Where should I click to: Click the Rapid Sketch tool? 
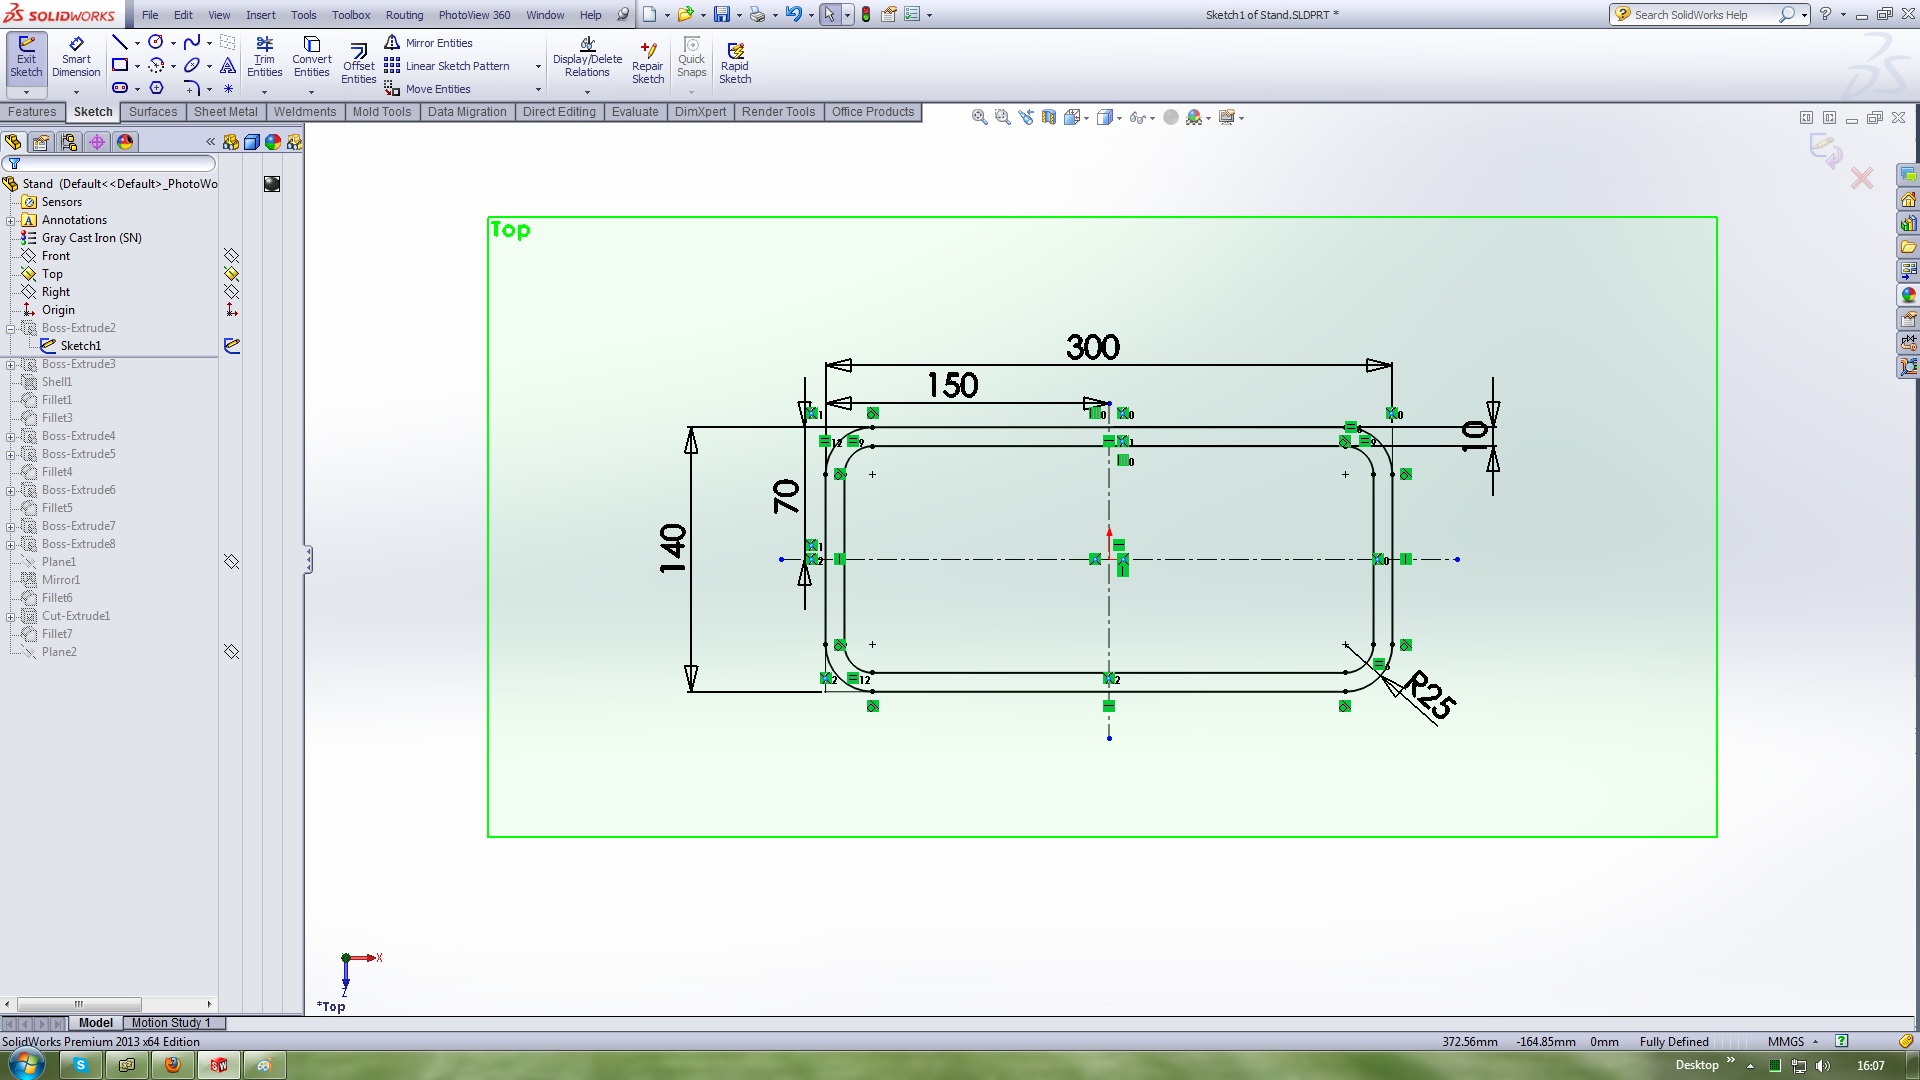(735, 64)
